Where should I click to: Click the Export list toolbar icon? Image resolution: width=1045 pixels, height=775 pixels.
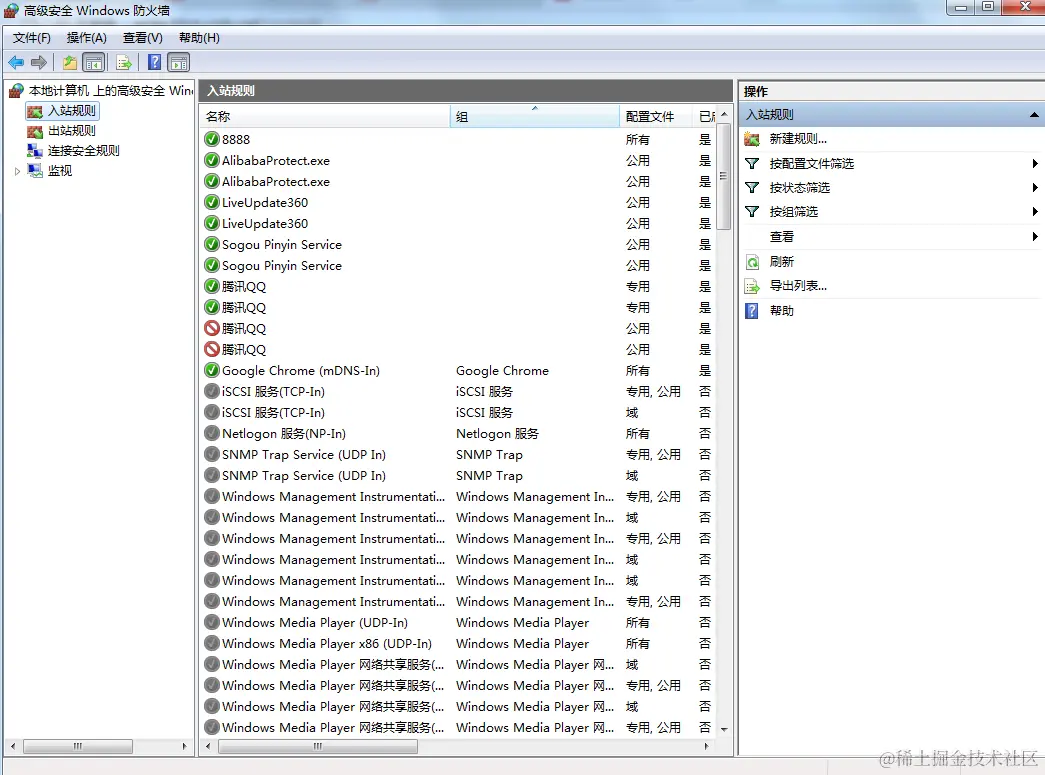(124, 63)
